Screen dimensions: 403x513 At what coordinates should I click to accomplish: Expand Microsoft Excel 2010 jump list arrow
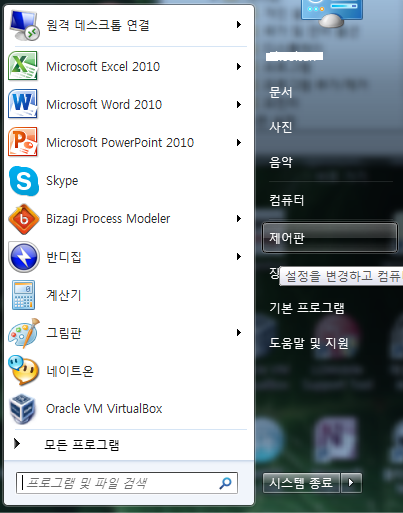[x=239, y=67]
